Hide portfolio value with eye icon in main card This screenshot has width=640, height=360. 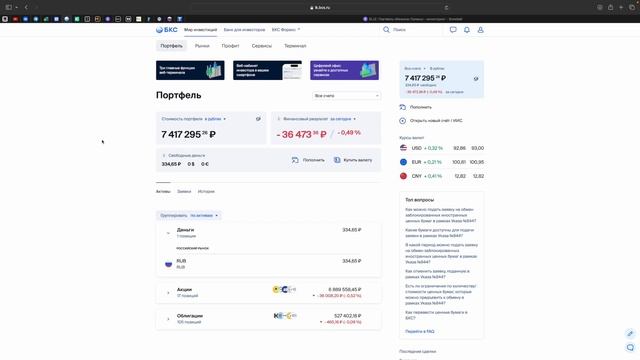(258, 119)
